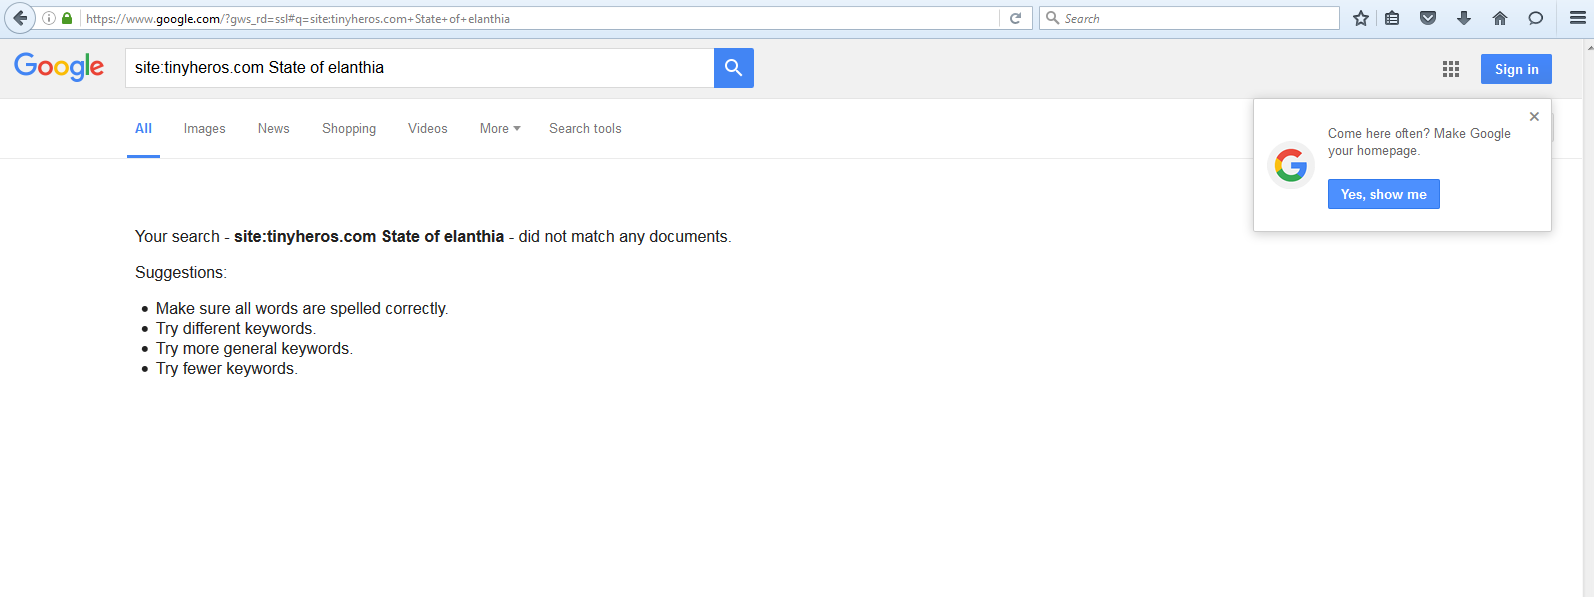The height and width of the screenshot is (597, 1594).
Task: Dismiss the homepage promo with X
Action: 1534,117
